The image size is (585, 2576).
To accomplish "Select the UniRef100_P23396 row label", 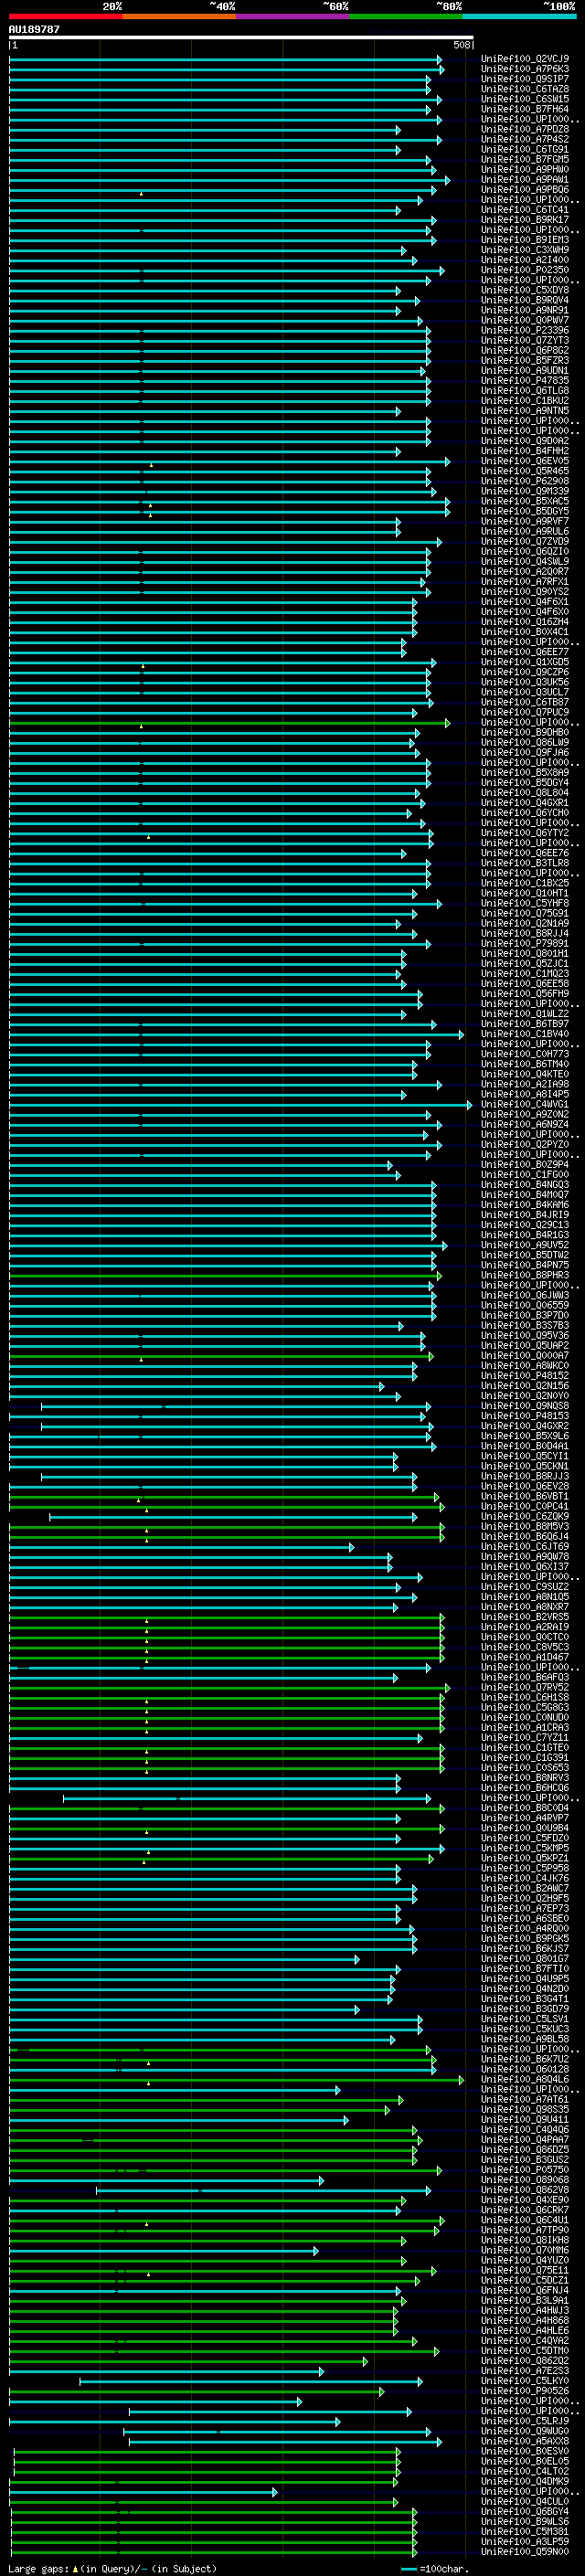I will (x=525, y=330).
